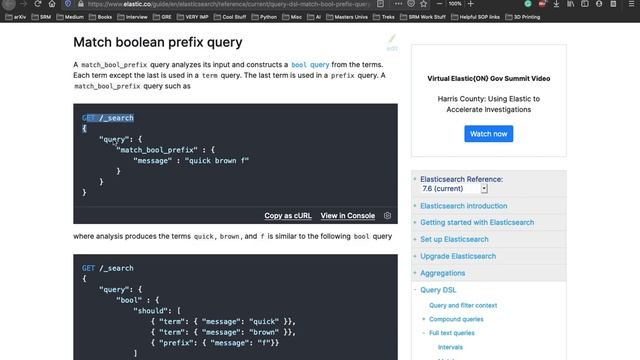The height and width of the screenshot is (360, 640).
Task: Open the Interview bookmarks folder
Action: 132,17
